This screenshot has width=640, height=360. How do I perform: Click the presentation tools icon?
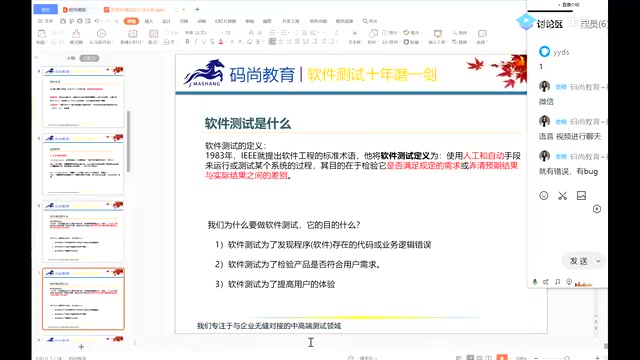[438, 33]
